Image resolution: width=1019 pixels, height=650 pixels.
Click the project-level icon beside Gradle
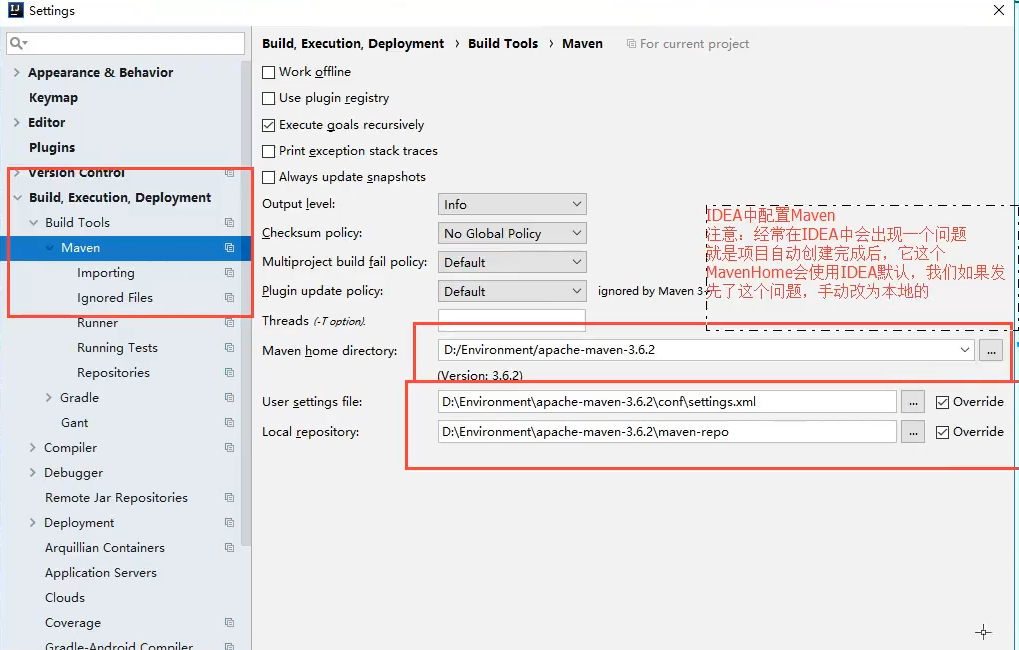(x=229, y=397)
